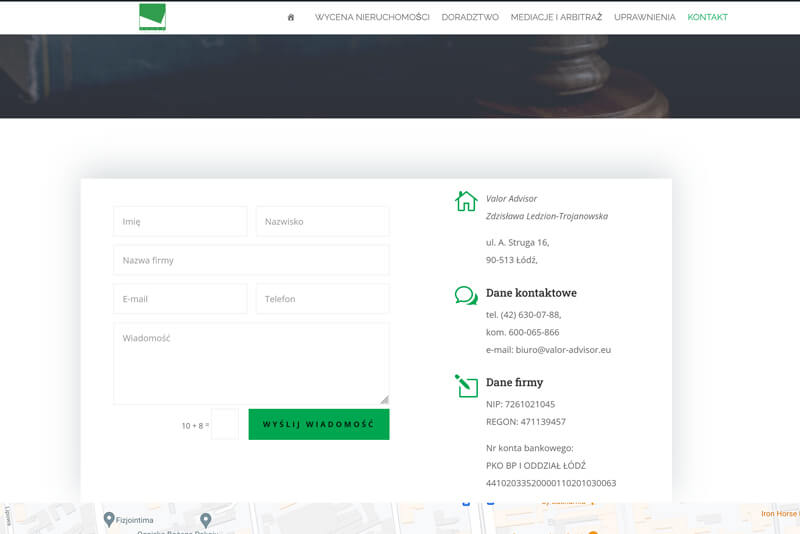800x534 pixels.
Task: Focus the Imię input field
Action: [x=180, y=221]
